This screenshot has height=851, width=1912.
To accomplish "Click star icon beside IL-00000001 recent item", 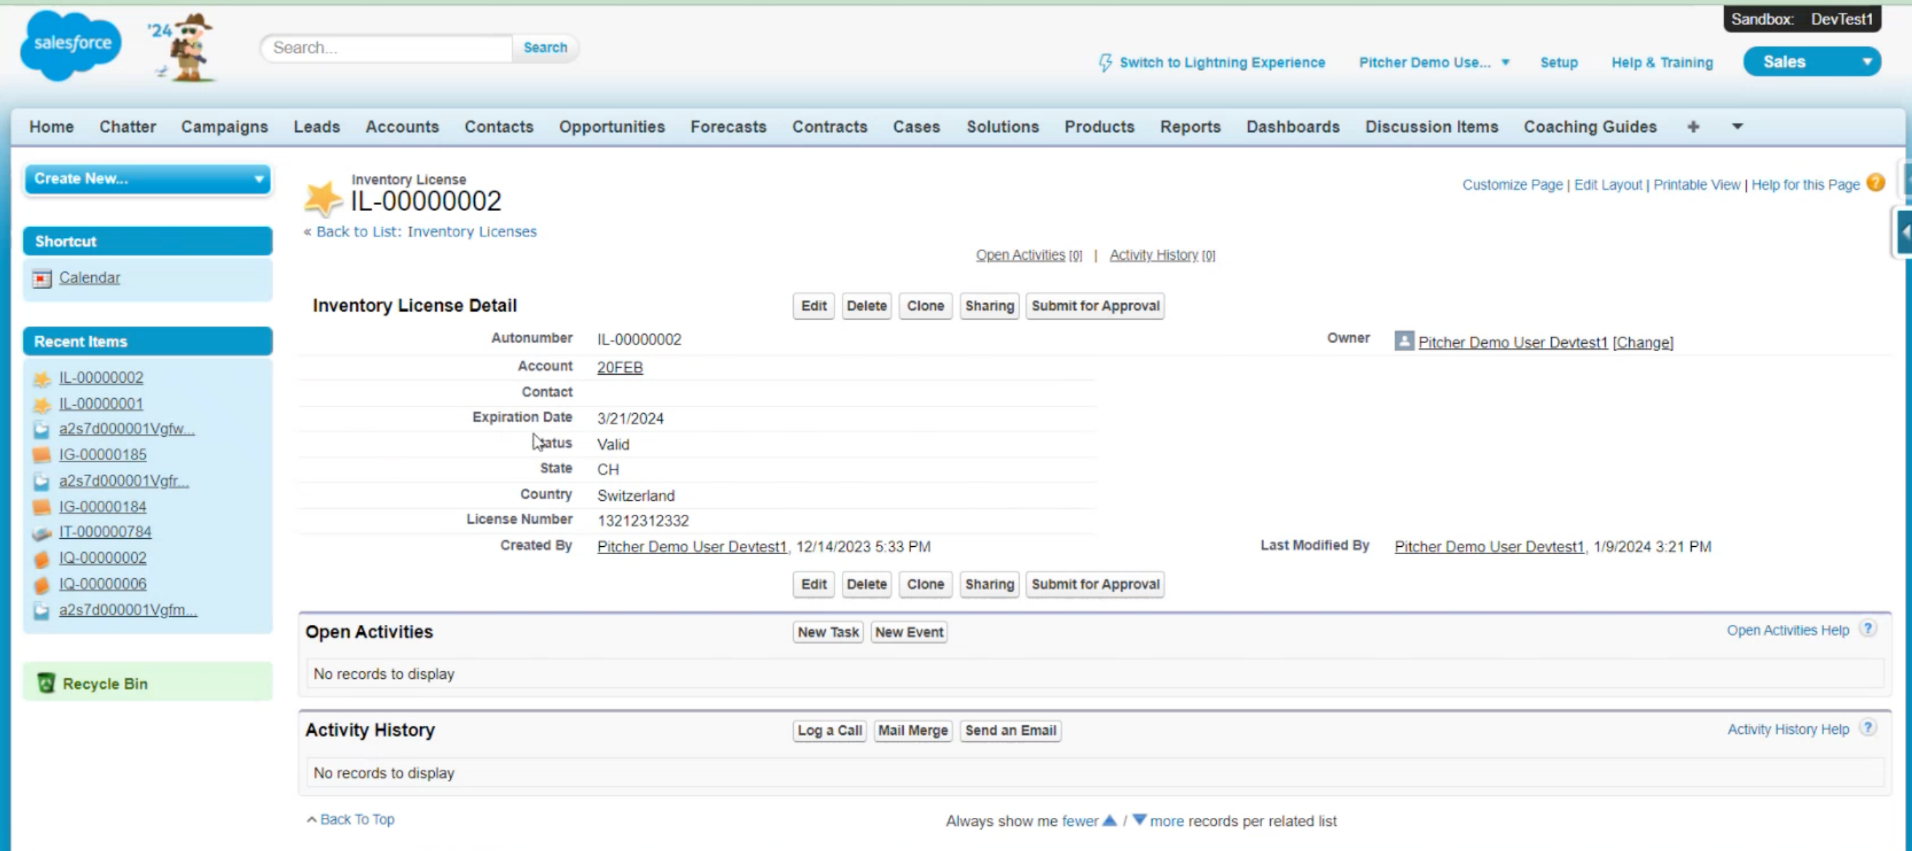I will pos(42,405).
